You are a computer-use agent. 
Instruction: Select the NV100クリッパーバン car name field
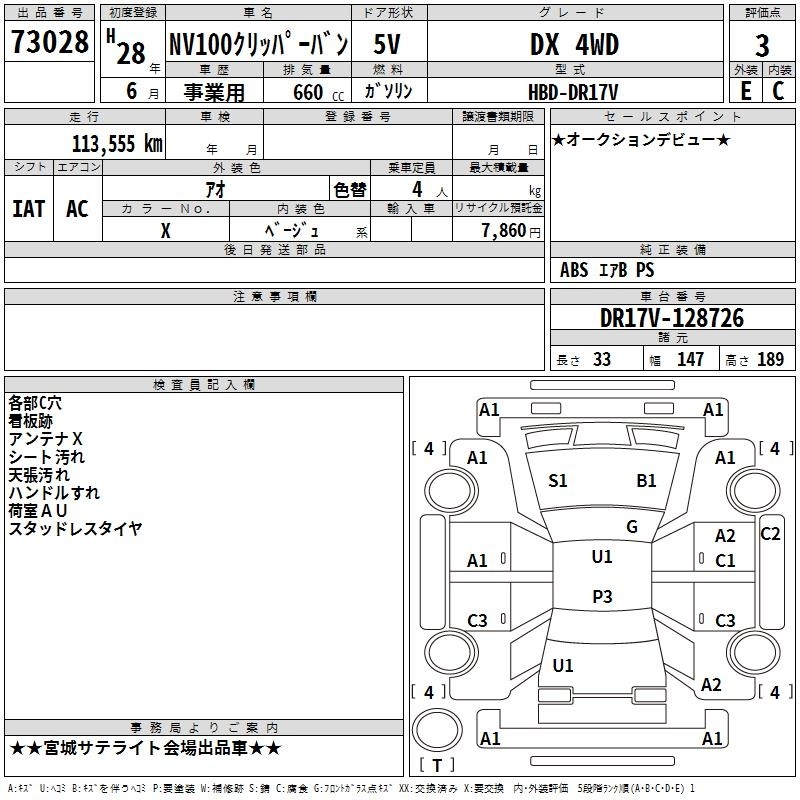pos(258,44)
